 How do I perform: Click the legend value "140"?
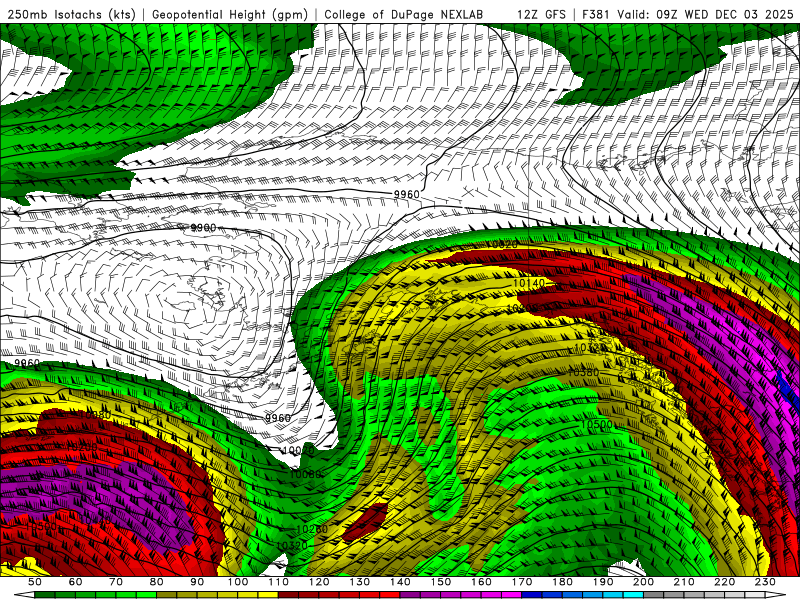pyautogui.click(x=400, y=582)
